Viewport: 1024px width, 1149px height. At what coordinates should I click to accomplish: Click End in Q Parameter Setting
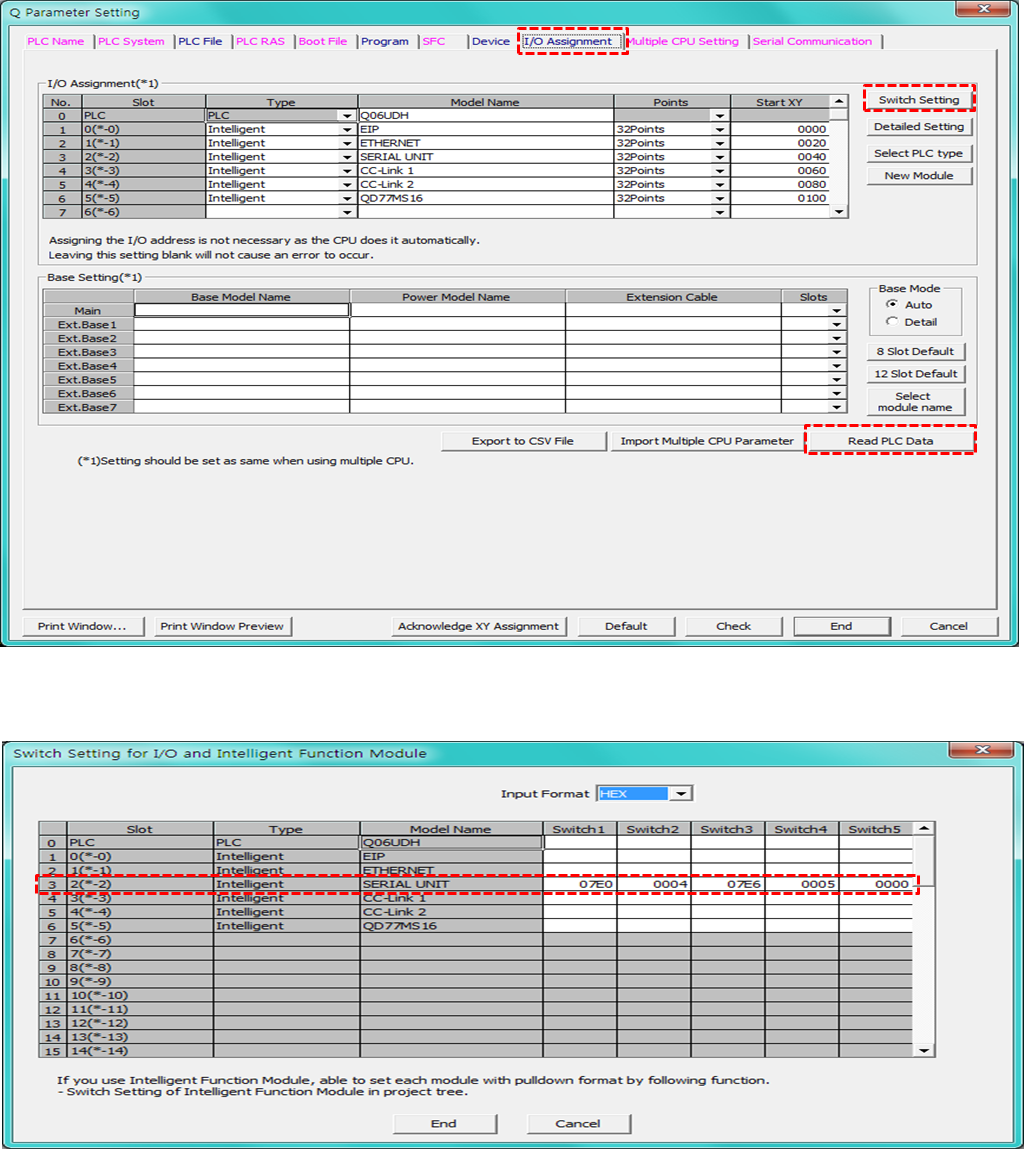coord(841,627)
